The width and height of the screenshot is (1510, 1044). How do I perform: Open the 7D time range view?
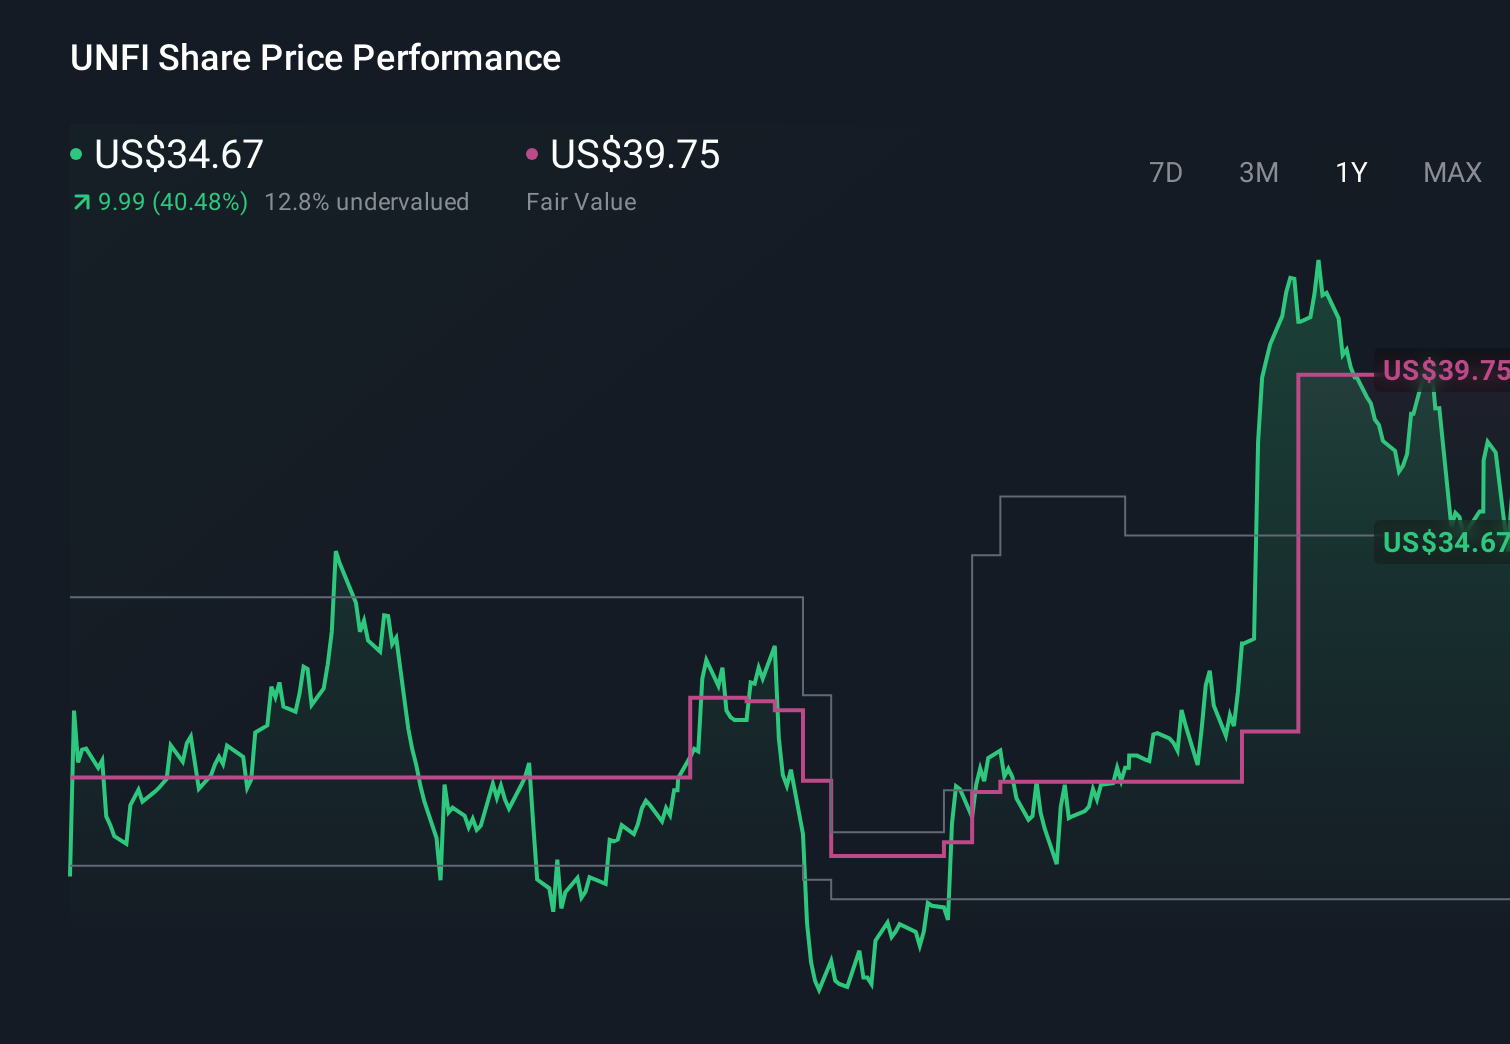tap(1166, 172)
